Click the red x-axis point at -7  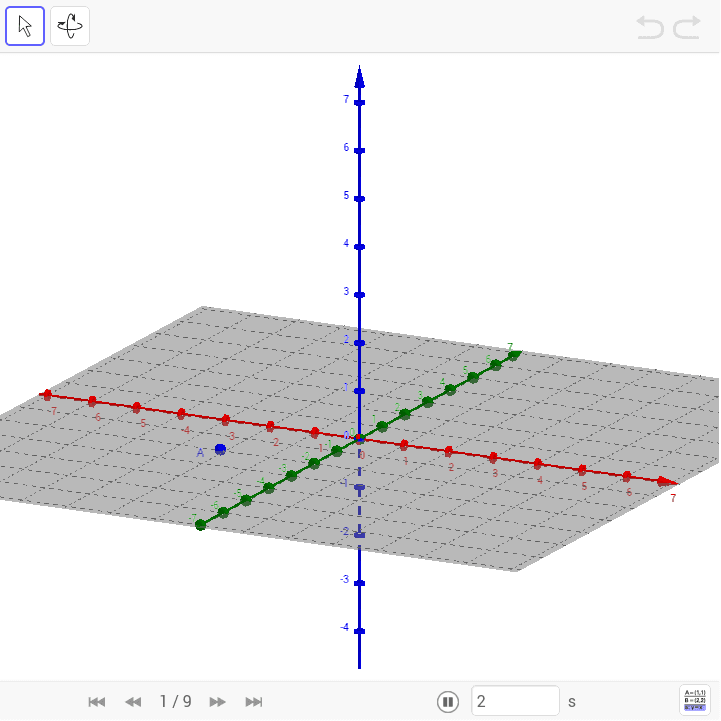click(x=47, y=394)
